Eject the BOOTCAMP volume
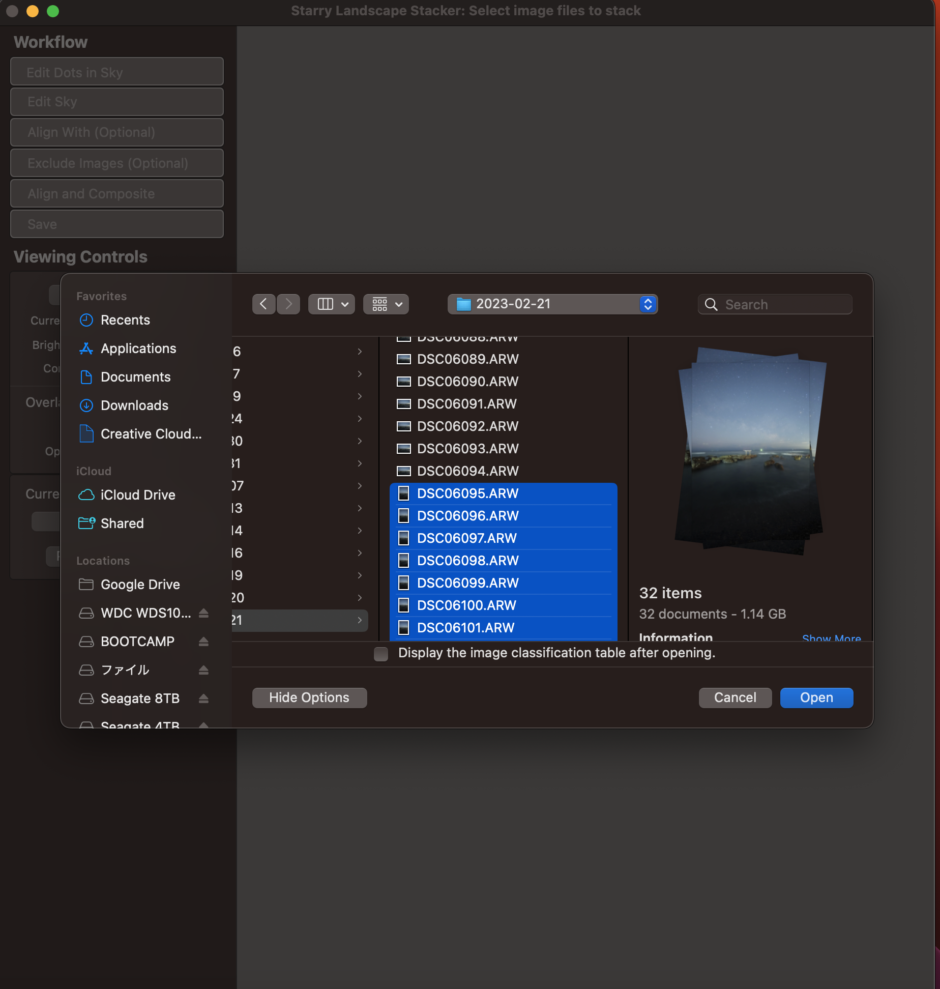The height and width of the screenshot is (989, 940). coord(204,641)
